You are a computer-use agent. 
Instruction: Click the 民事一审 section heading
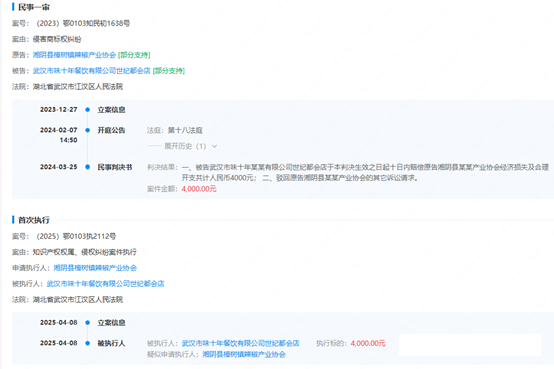coord(34,7)
